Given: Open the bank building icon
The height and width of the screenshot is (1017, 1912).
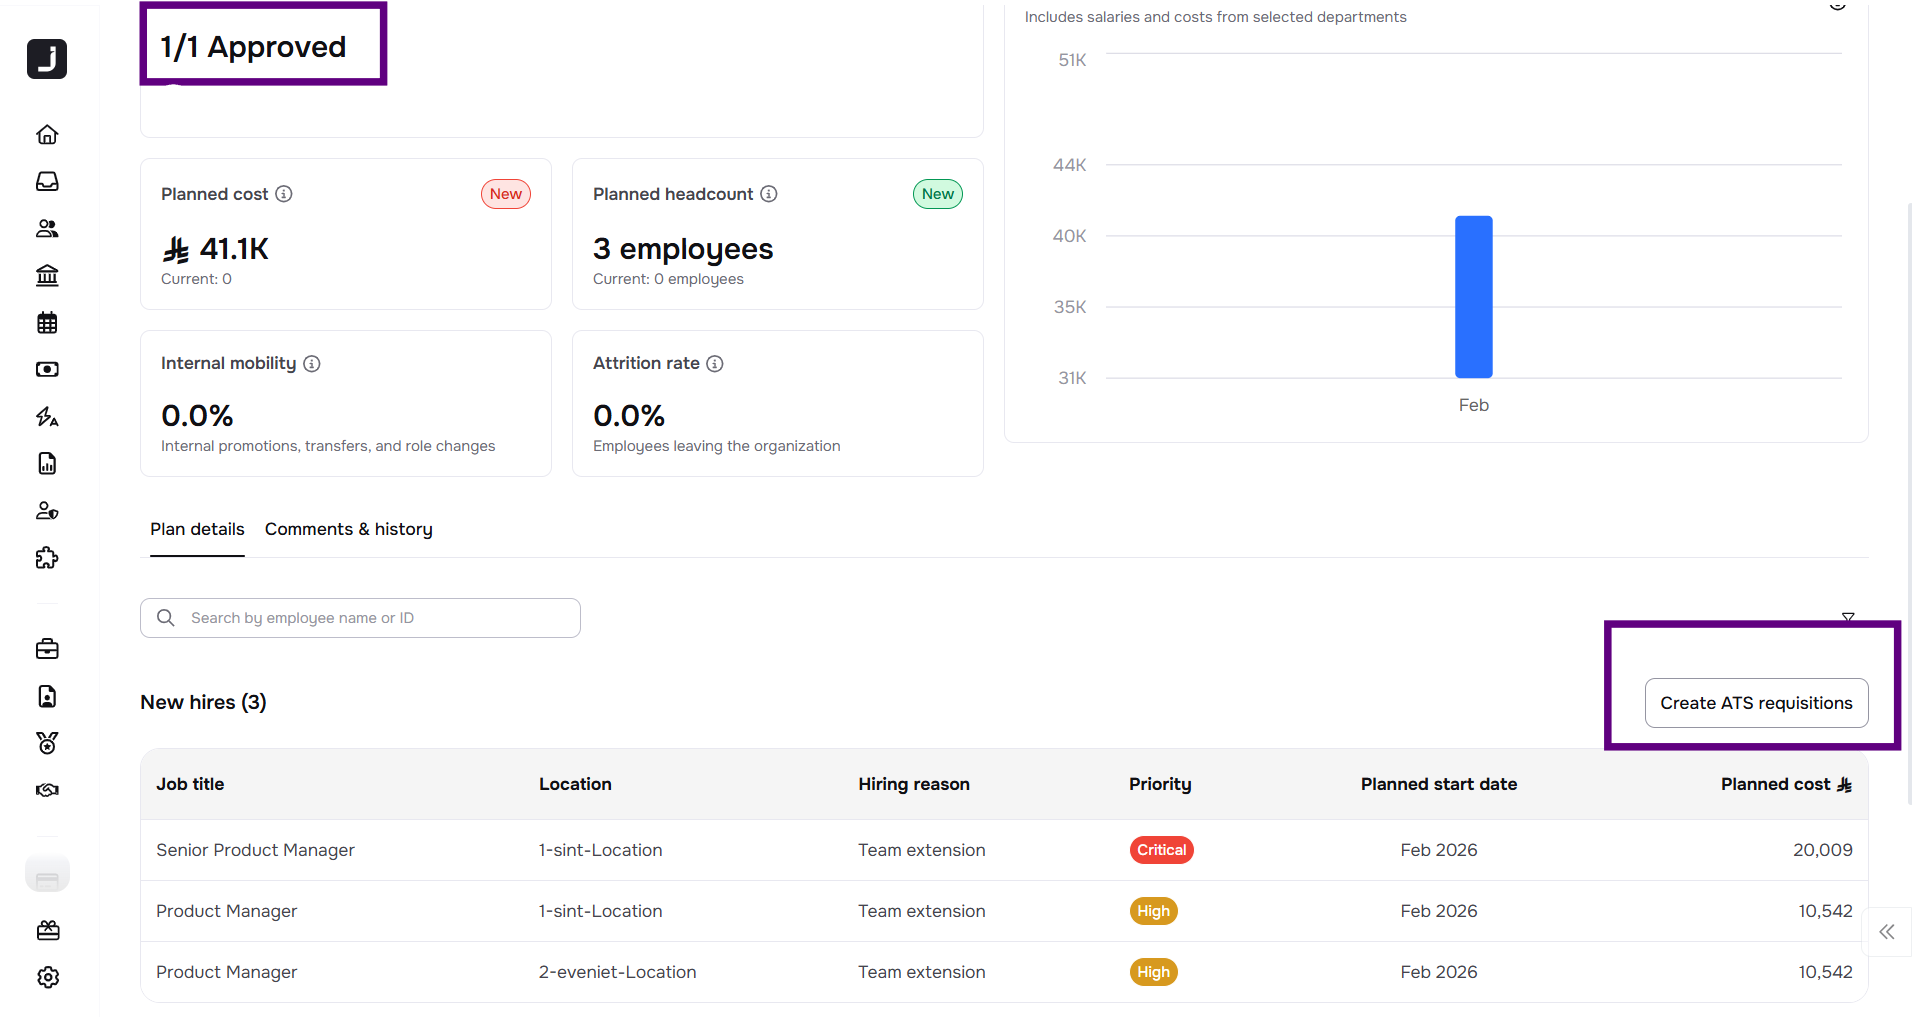Looking at the screenshot, I should [x=47, y=276].
